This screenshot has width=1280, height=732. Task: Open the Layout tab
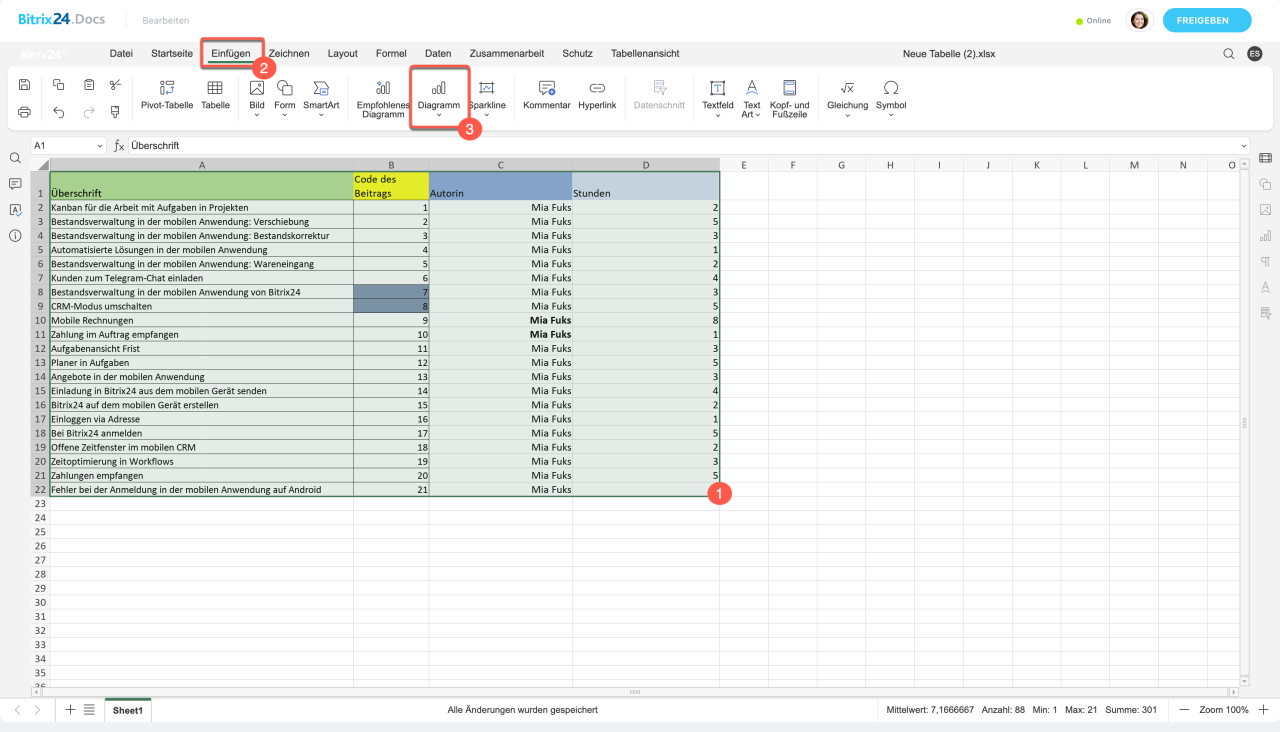[342, 53]
